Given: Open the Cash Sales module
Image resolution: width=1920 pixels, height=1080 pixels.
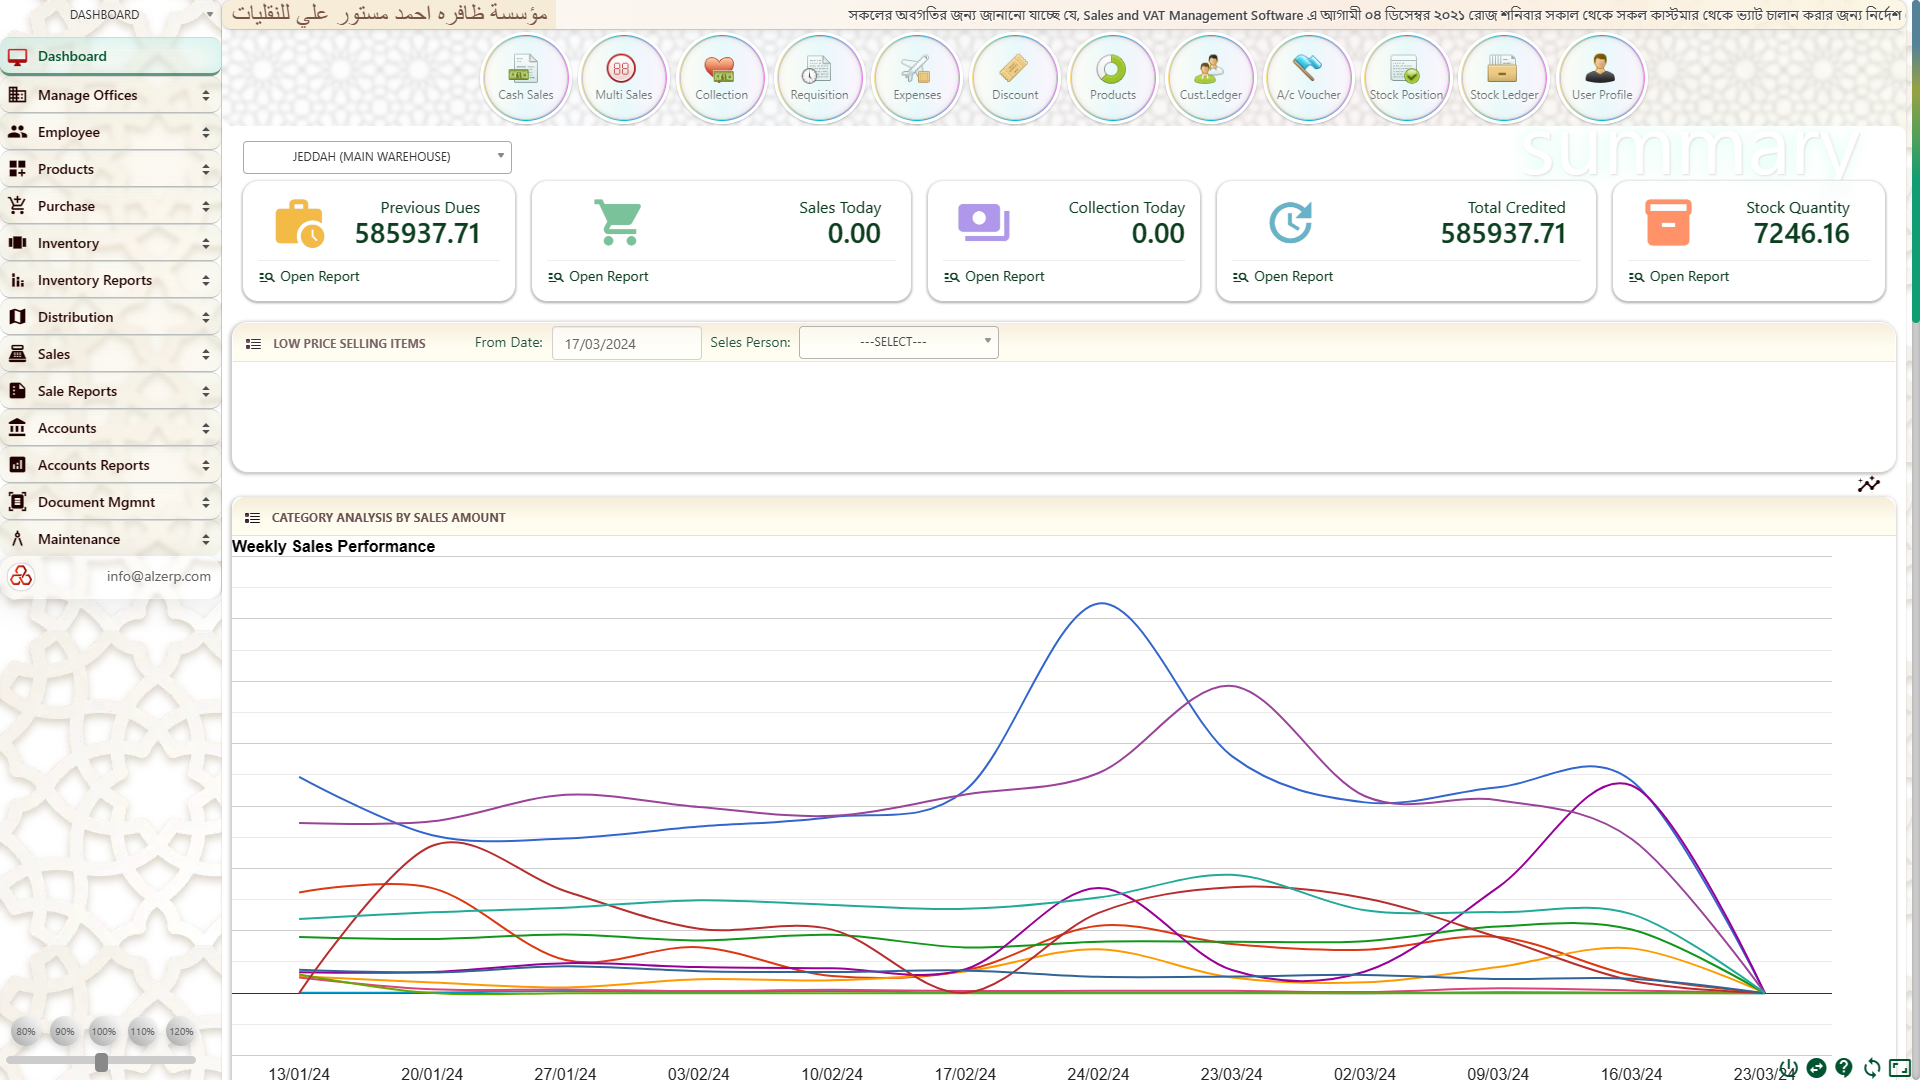Looking at the screenshot, I should click(525, 78).
